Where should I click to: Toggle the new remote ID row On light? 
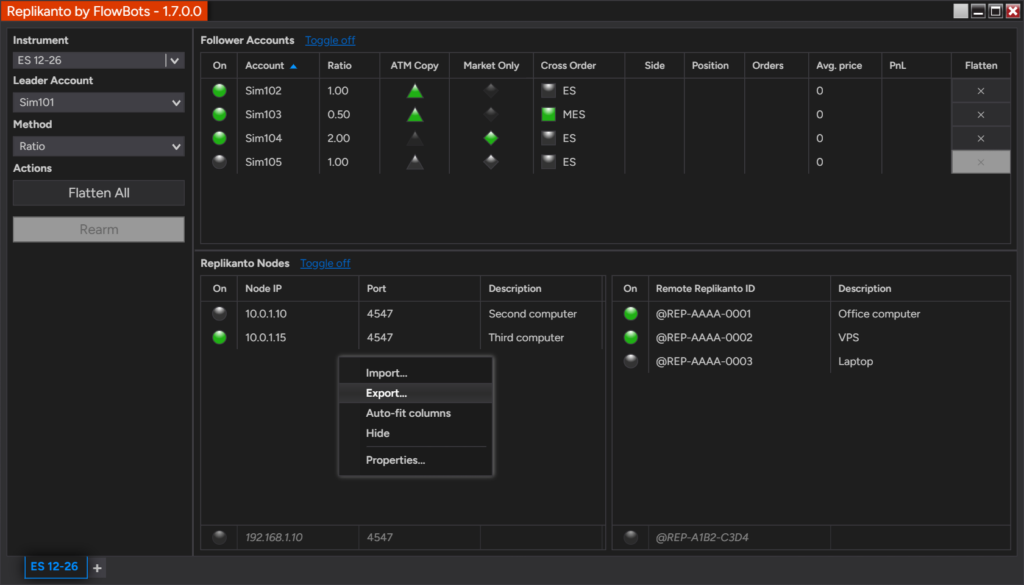pyautogui.click(x=631, y=537)
